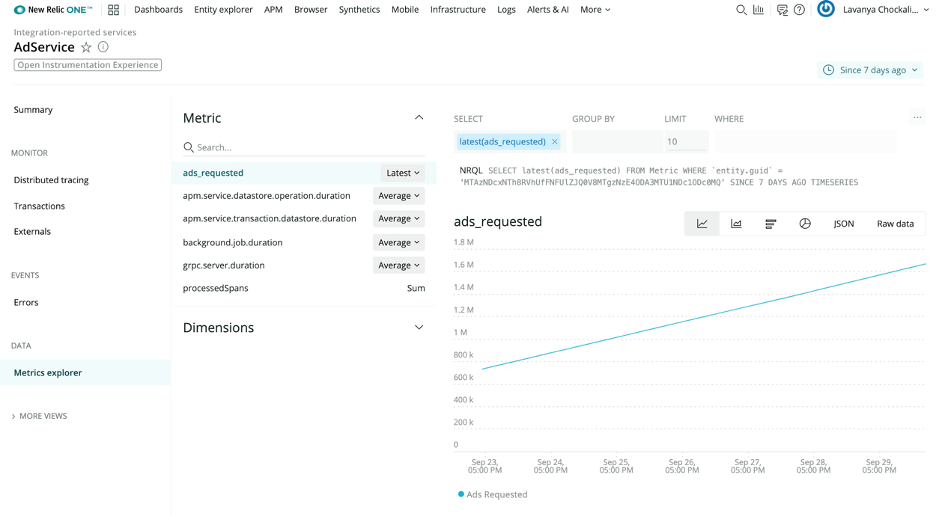The image size is (936, 516).
Task: Open the apps grid icon
Action: tap(113, 10)
